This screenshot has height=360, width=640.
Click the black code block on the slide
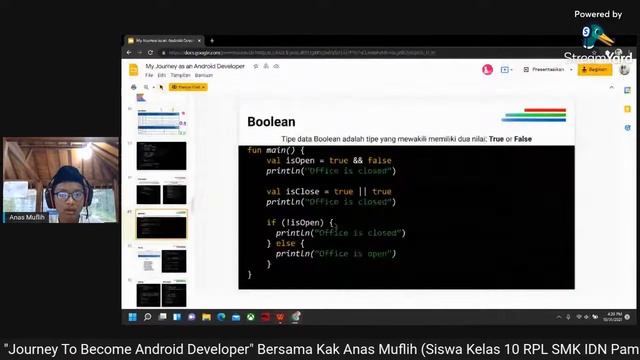pos(407,217)
